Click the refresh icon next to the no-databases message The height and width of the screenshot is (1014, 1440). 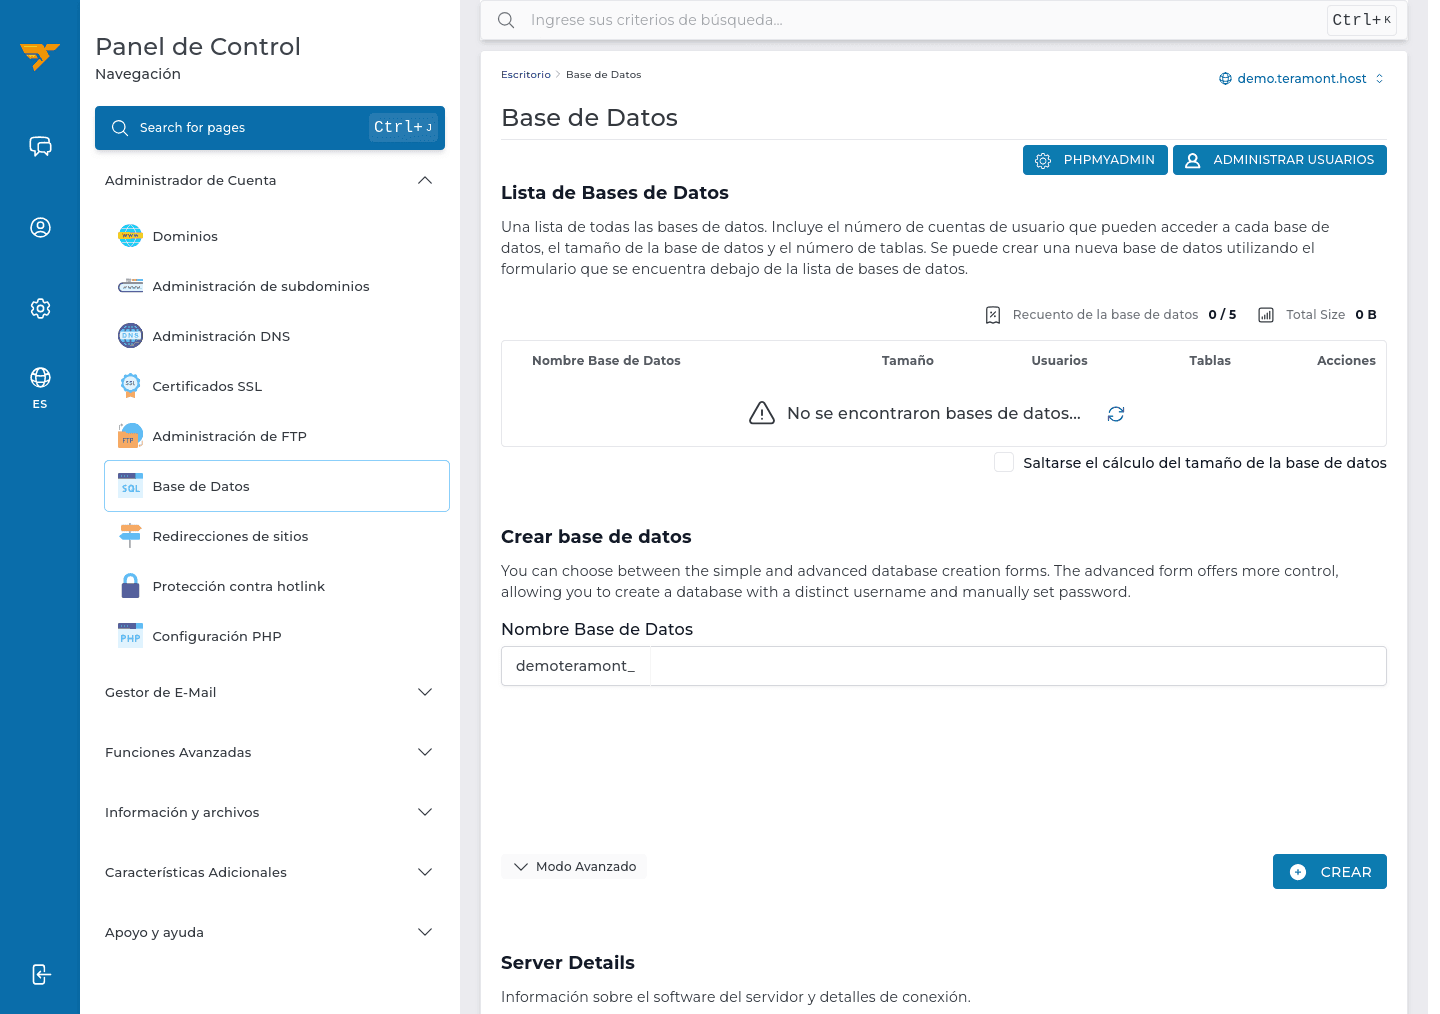tap(1116, 414)
